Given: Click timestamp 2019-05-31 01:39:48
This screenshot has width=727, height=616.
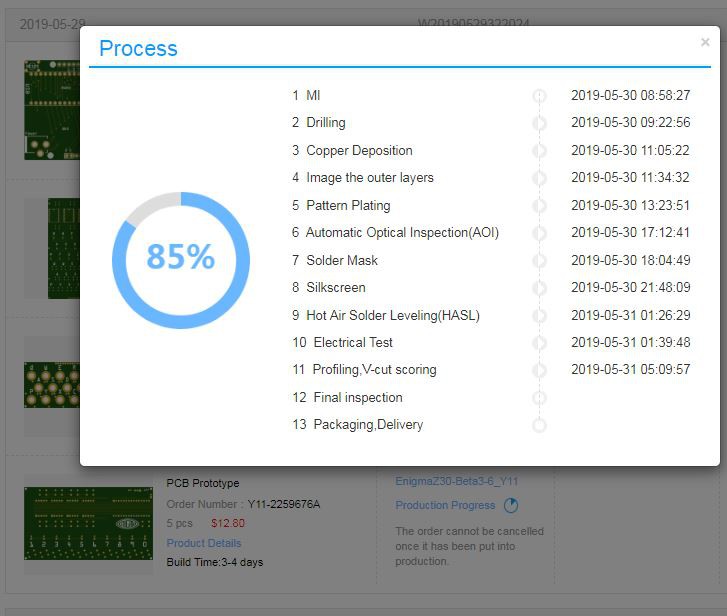Looking at the screenshot, I should pos(631,343).
